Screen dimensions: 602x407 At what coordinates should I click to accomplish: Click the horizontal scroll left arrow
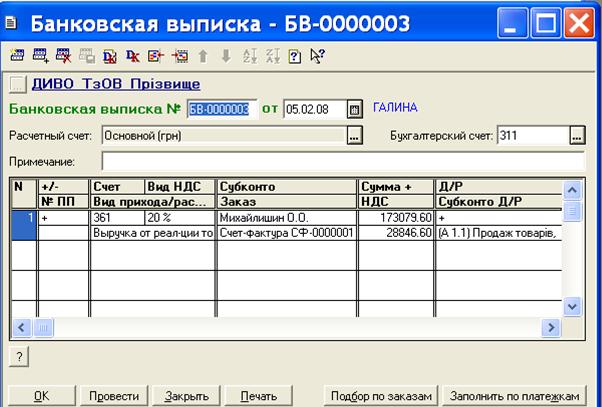click(x=22, y=328)
